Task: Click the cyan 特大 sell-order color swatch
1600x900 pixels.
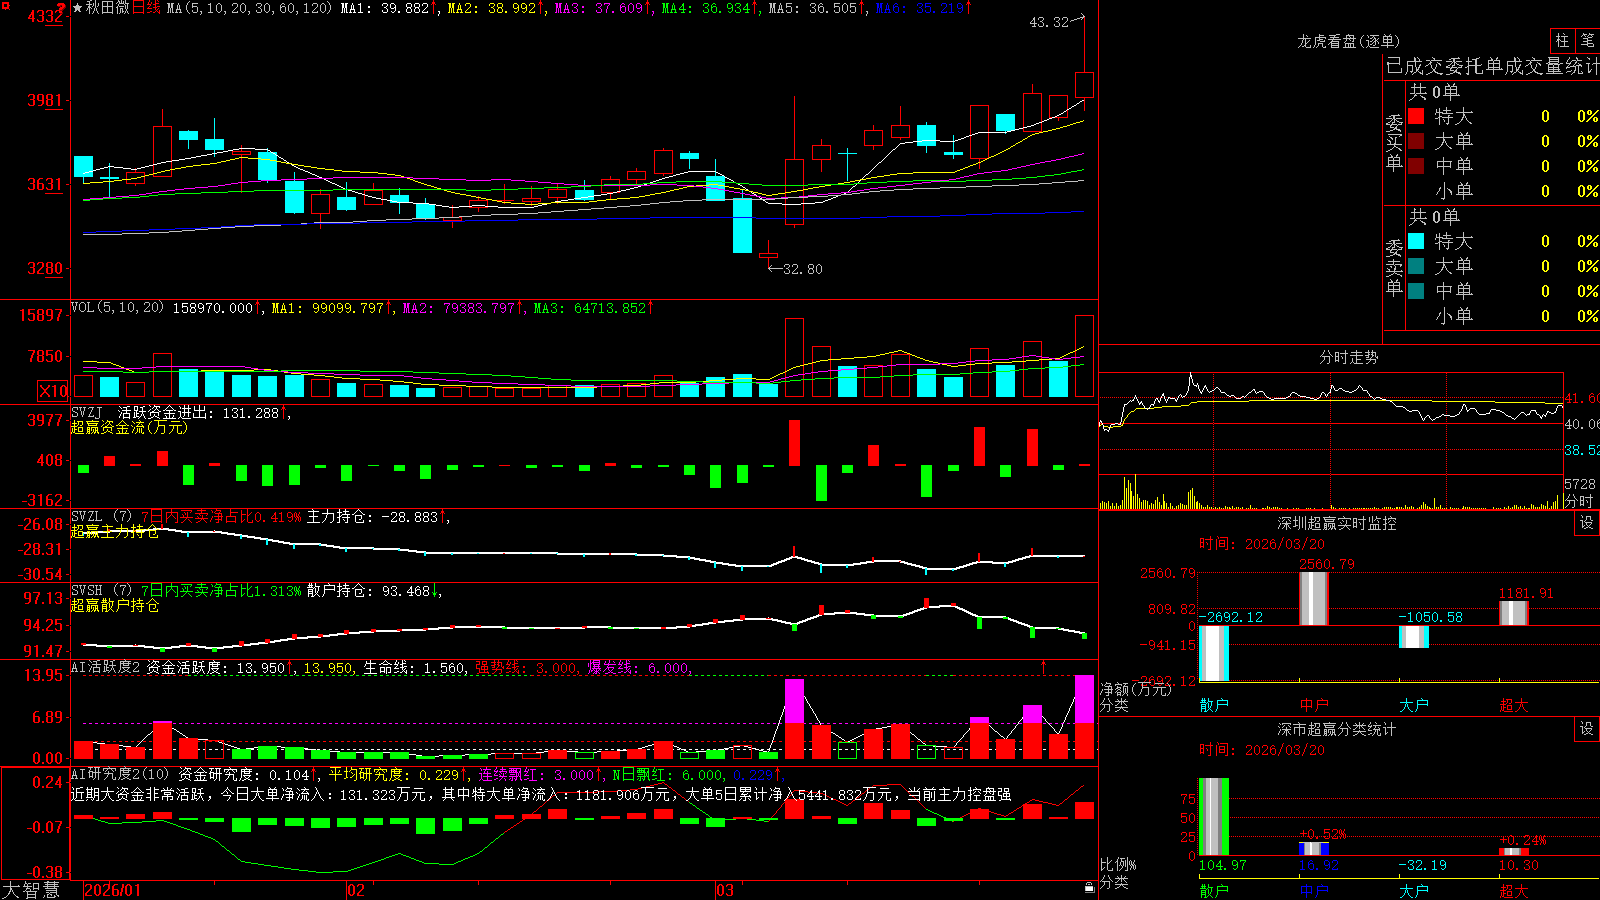Action: click(1416, 241)
